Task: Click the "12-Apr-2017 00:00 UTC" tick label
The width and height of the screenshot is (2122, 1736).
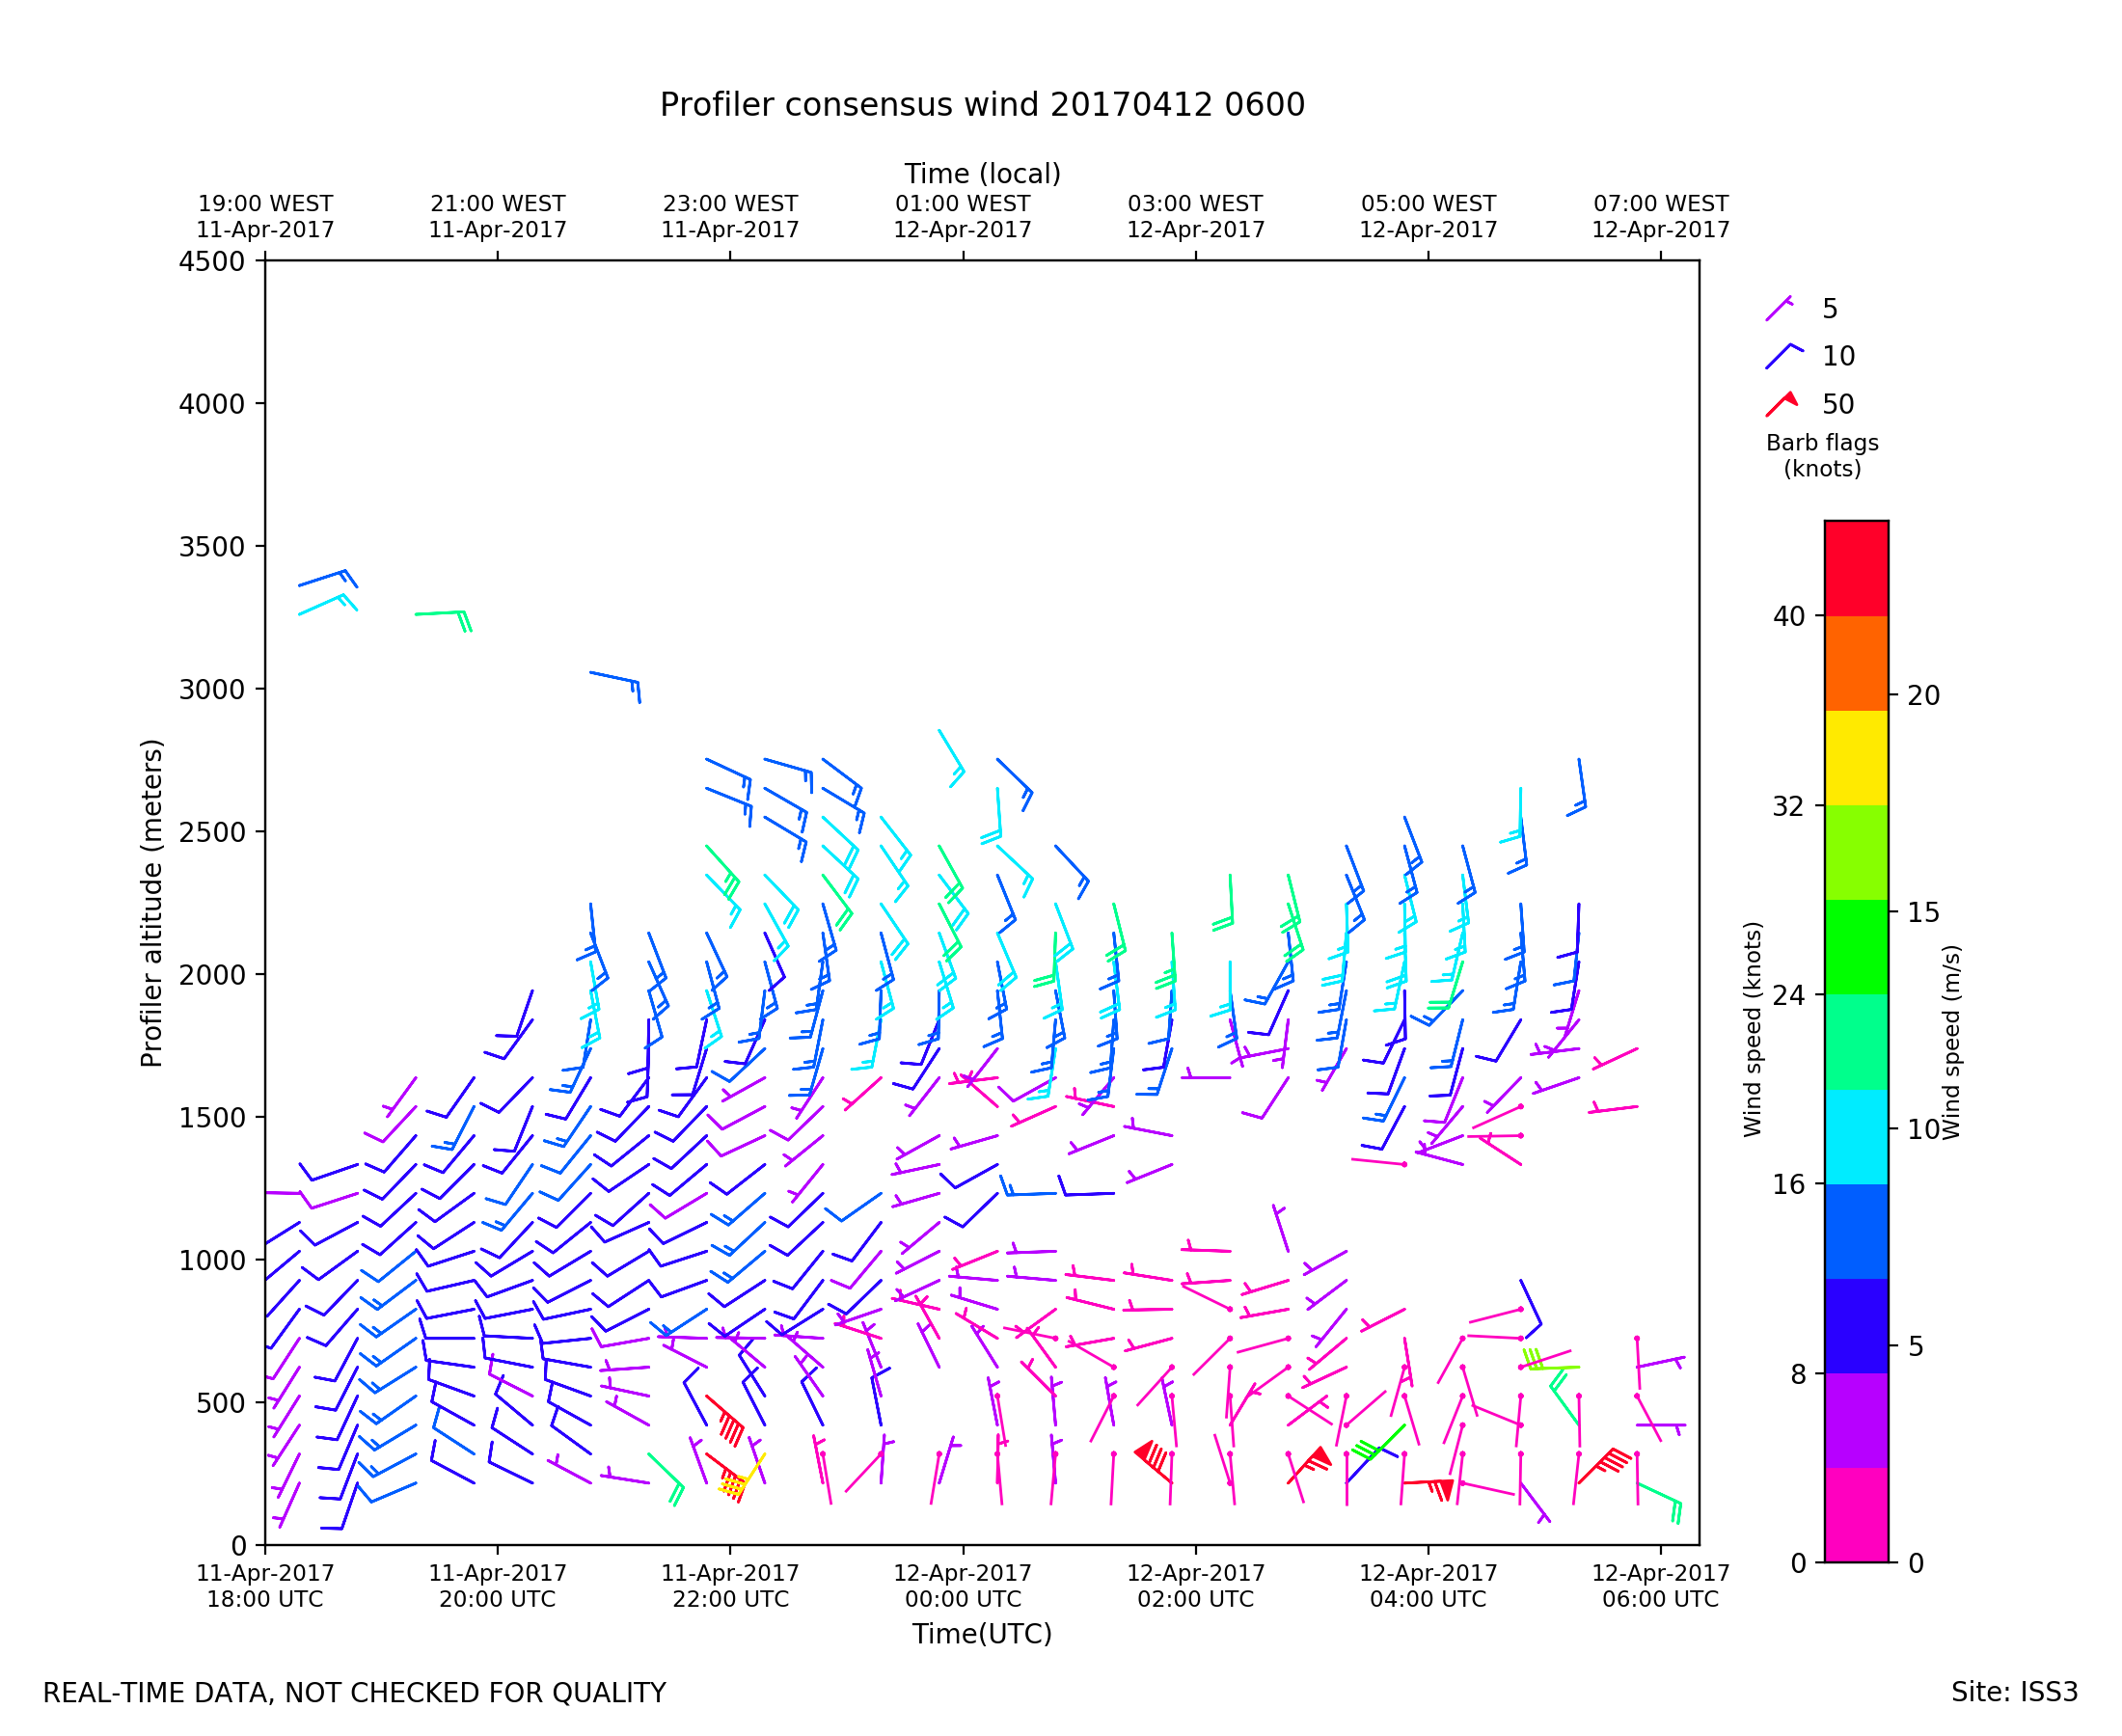Action: click(x=962, y=1586)
